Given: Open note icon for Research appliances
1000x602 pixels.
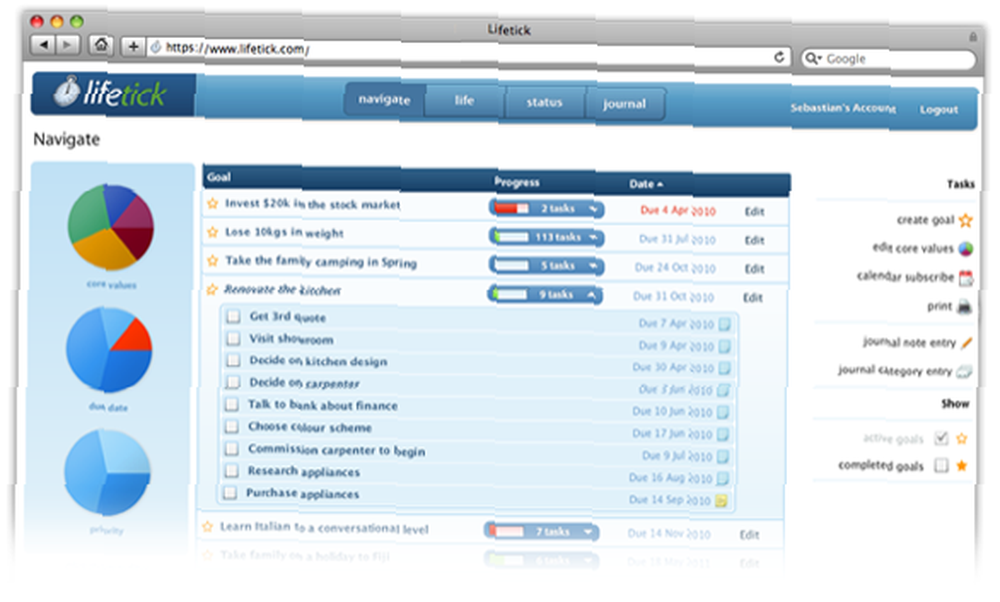Looking at the screenshot, I should pos(722,478).
